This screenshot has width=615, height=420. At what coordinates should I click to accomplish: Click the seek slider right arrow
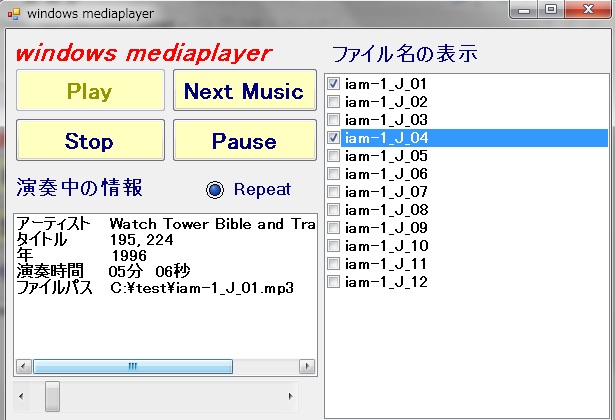coord(290,396)
